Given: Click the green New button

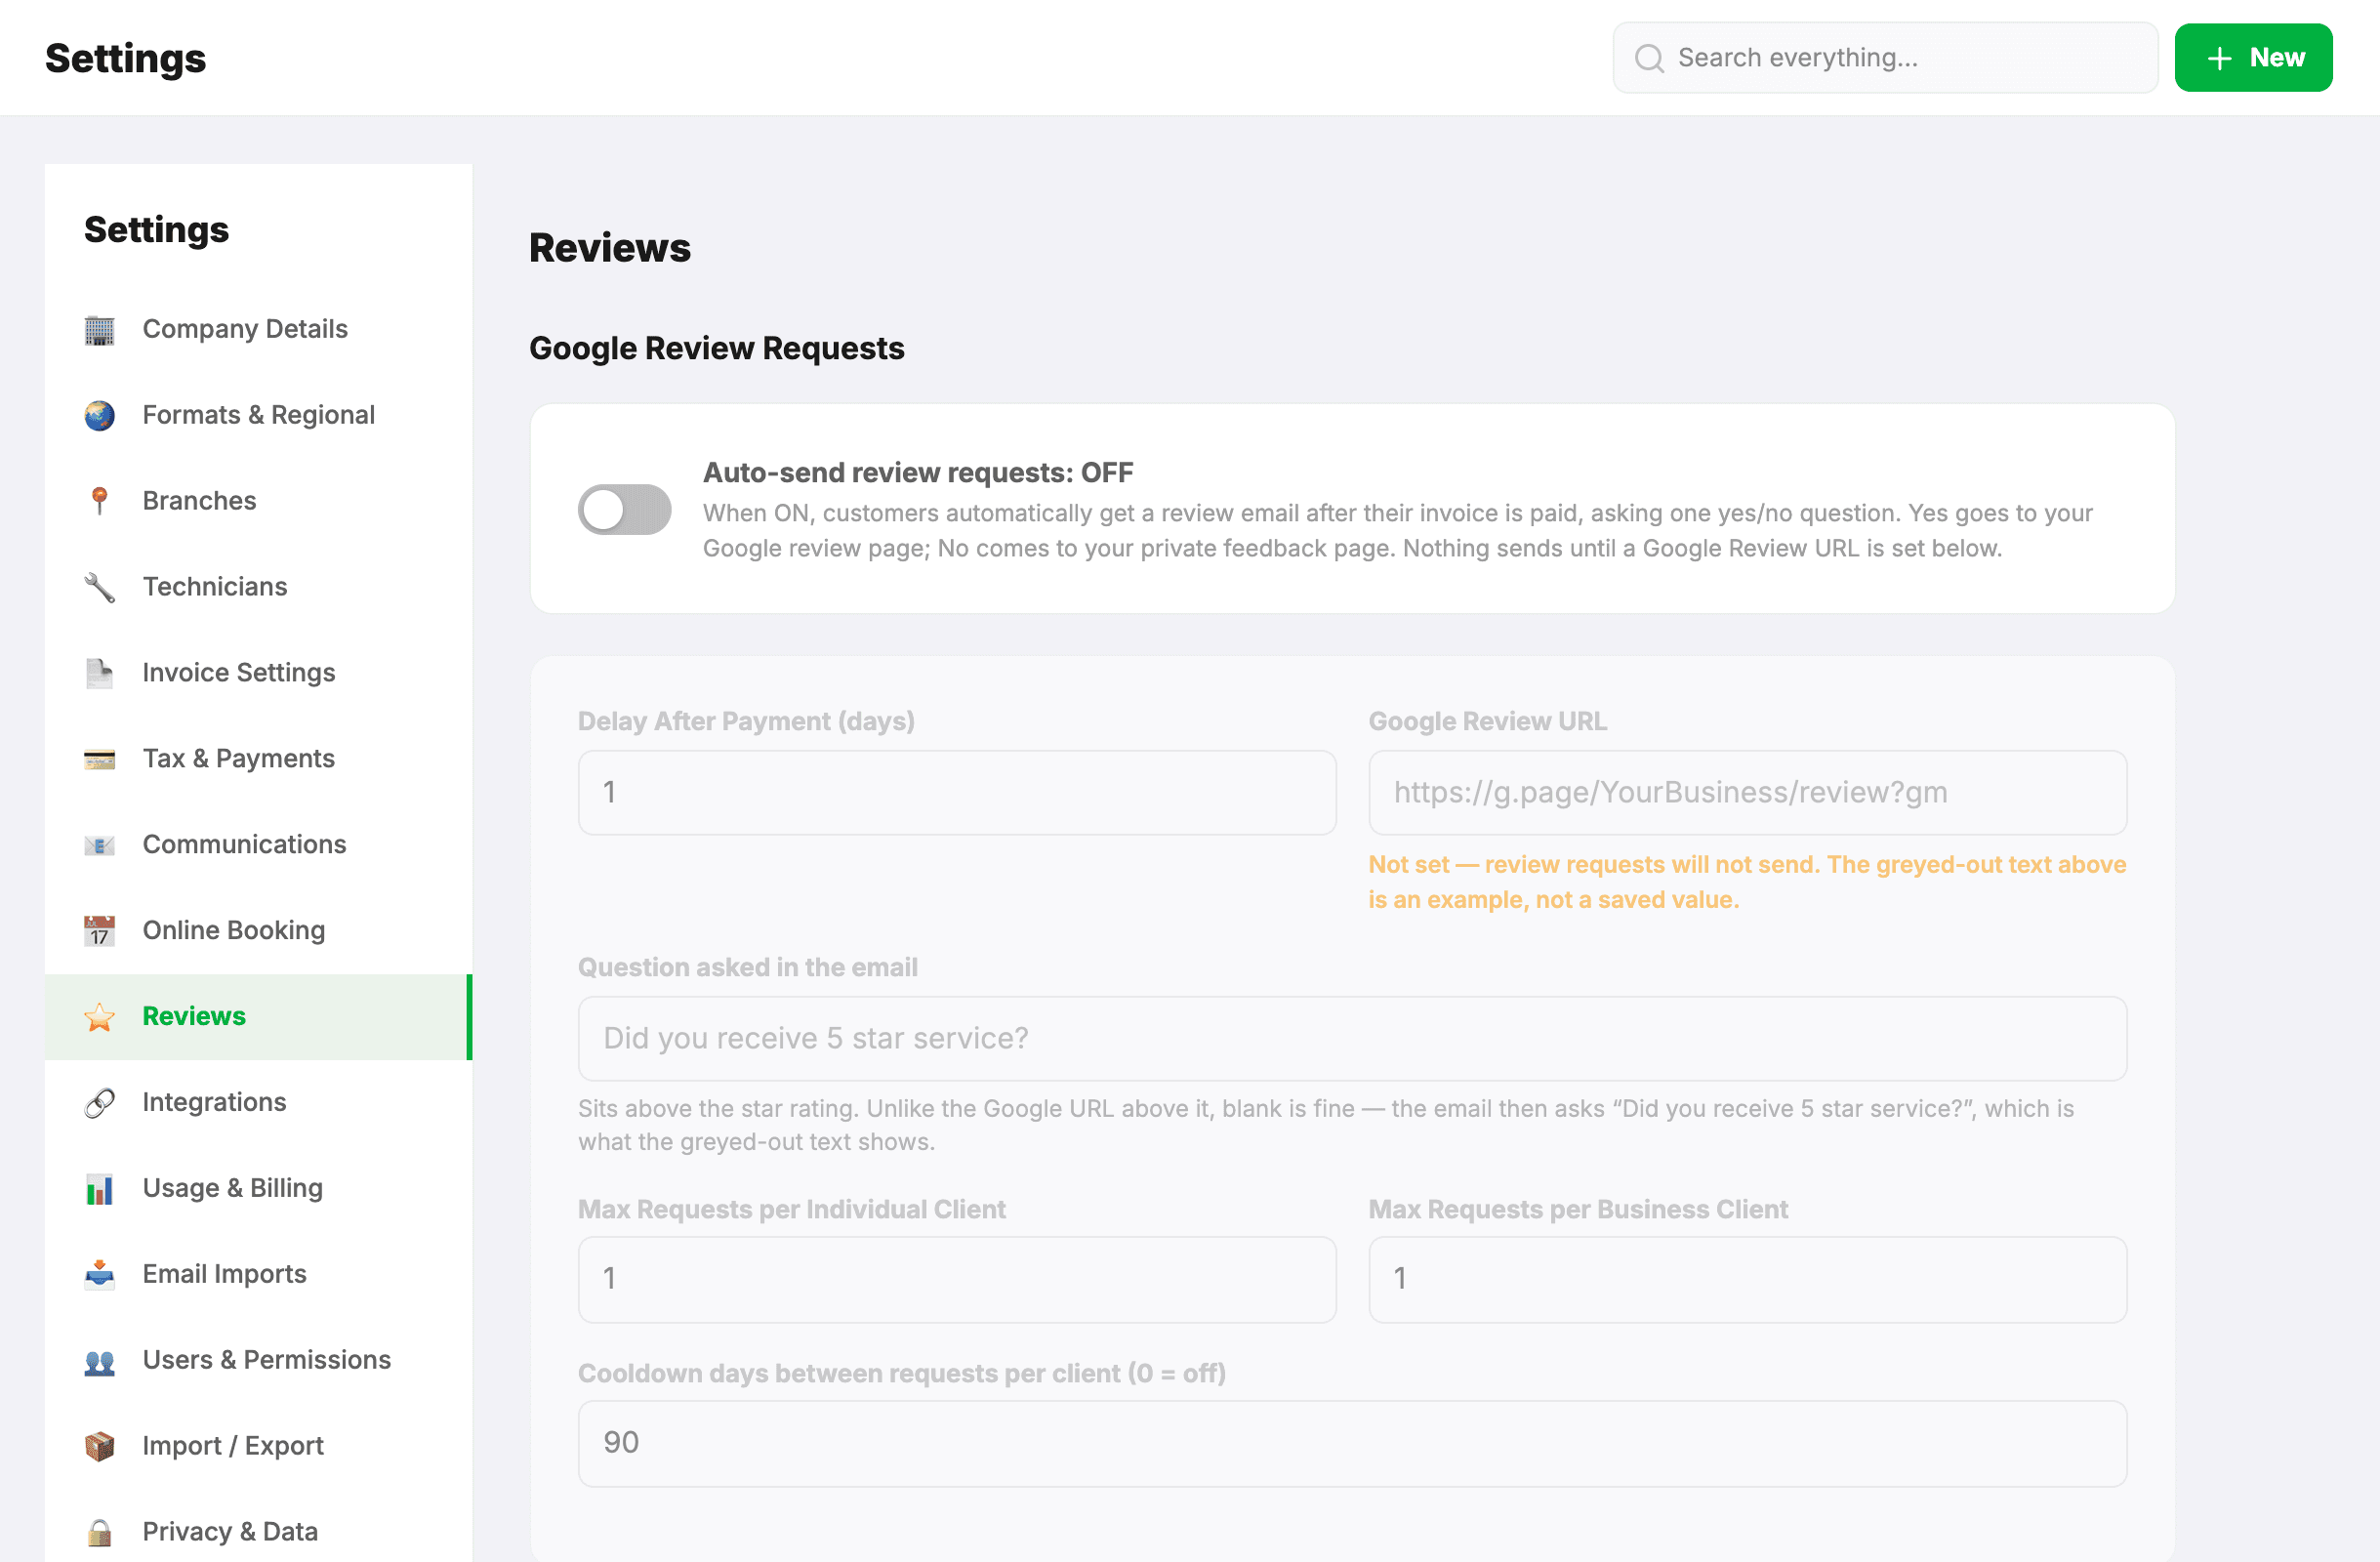Looking at the screenshot, I should coord(2253,58).
